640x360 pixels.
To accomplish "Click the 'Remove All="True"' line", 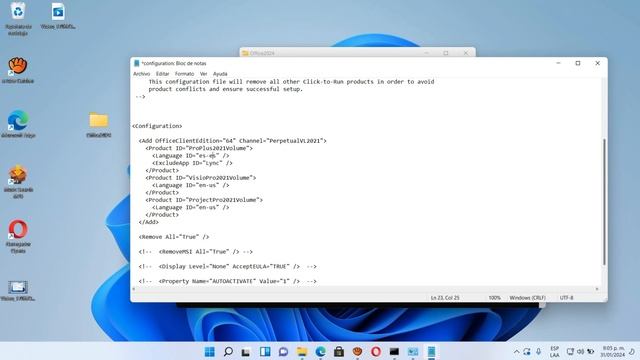I will 174,237.
